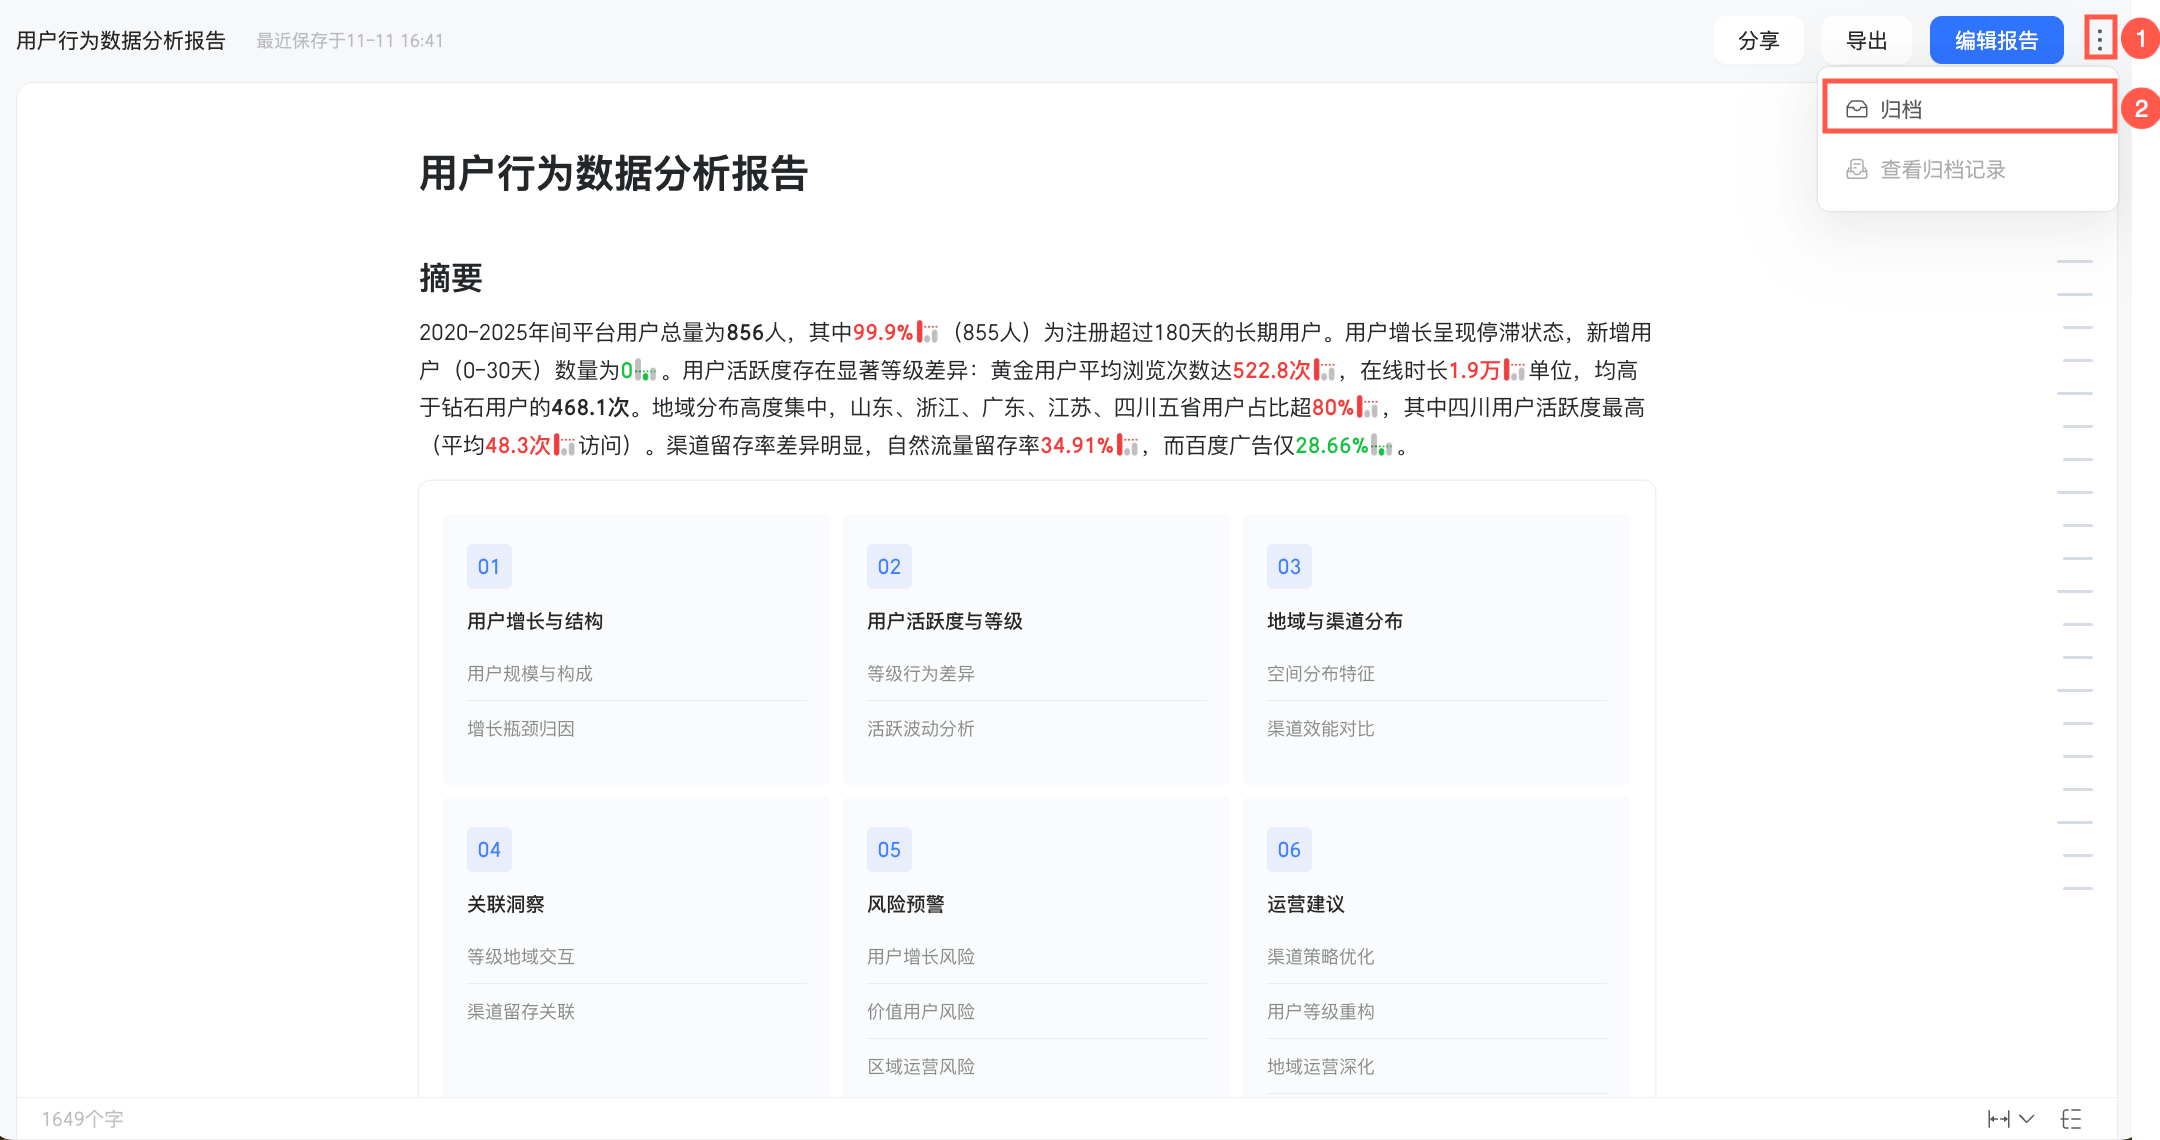Jump to 用户规模与构成 section link

tap(530, 674)
